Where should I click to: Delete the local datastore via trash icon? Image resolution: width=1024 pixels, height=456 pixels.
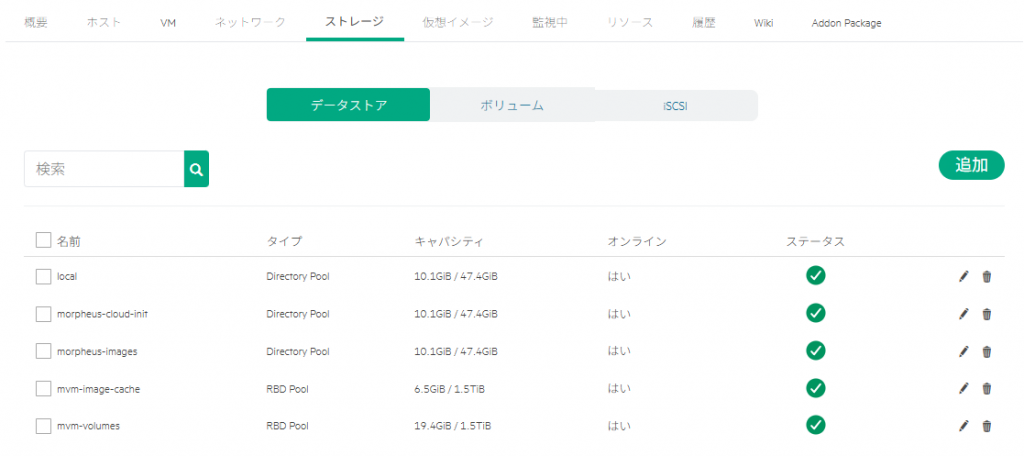coord(986,276)
